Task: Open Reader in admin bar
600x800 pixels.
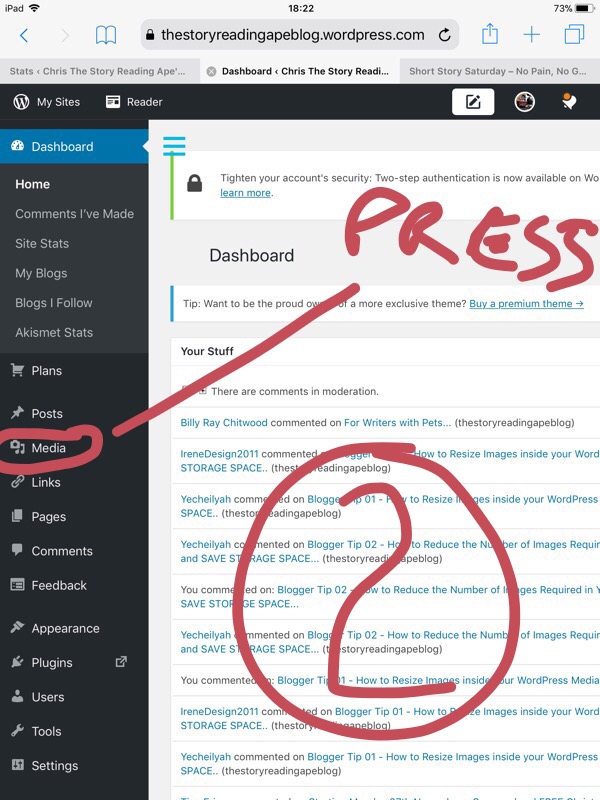Action: coord(134,102)
